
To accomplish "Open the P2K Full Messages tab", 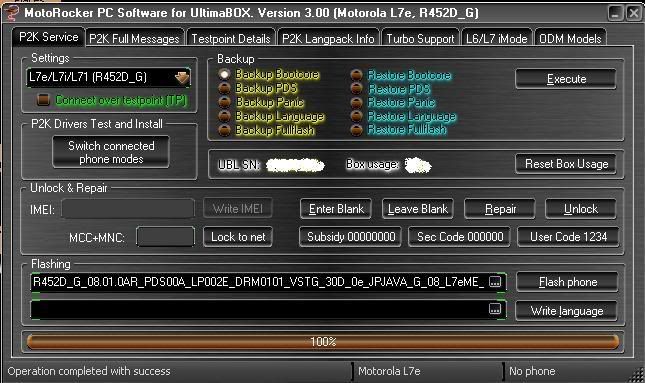I will 135,39.
